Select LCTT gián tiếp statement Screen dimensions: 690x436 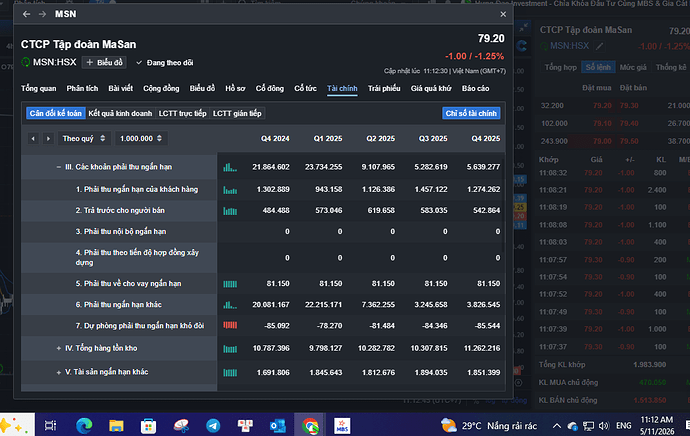[x=237, y=113]
